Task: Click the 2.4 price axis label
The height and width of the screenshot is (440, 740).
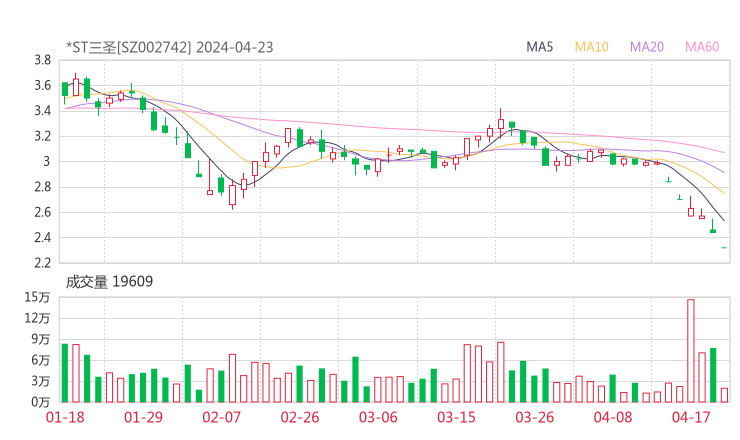Action: 42,237
